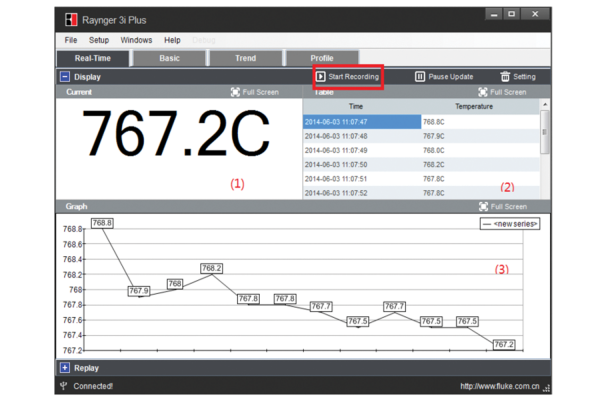Collapse the Display section
The image size is (600, 400).
tap(64, 76)
